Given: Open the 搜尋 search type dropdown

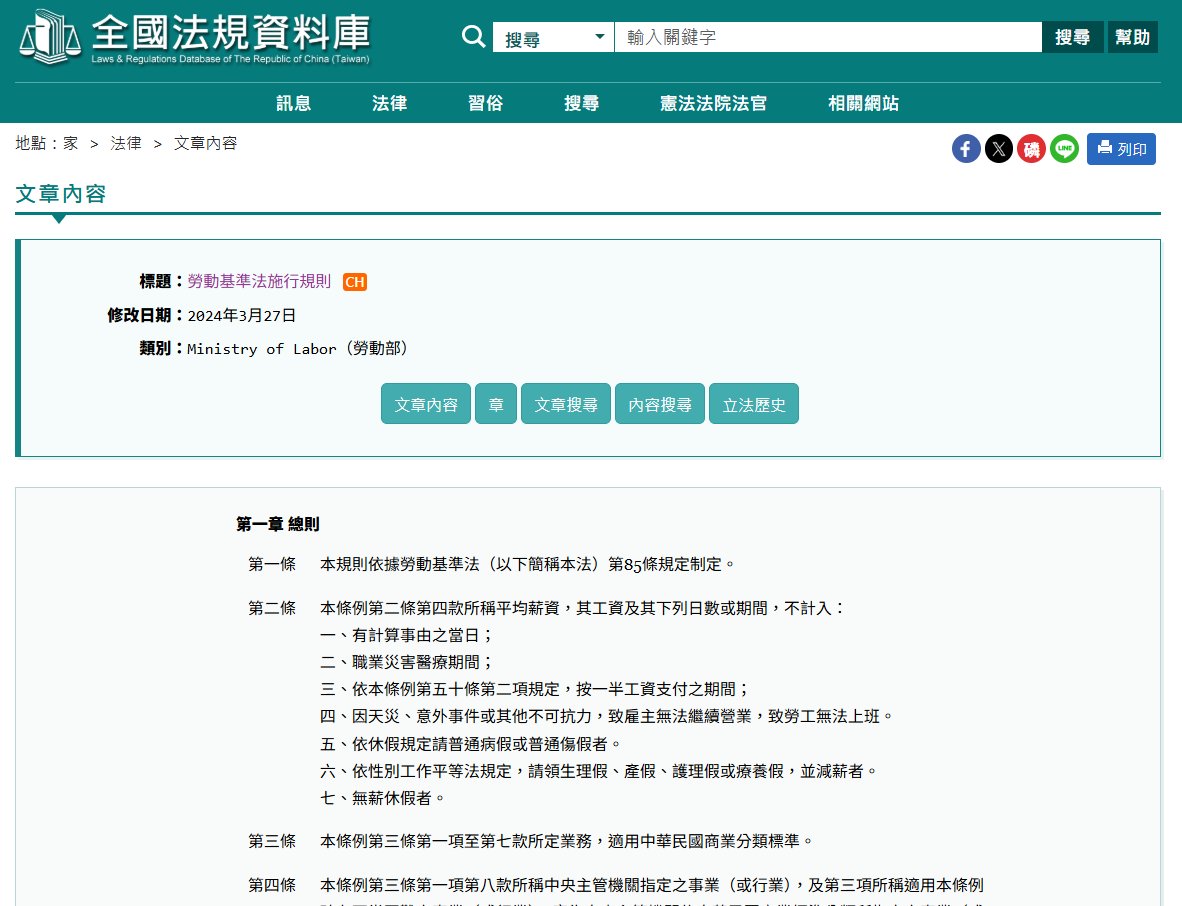Looking at the screenshot, I should pos(553,38).
